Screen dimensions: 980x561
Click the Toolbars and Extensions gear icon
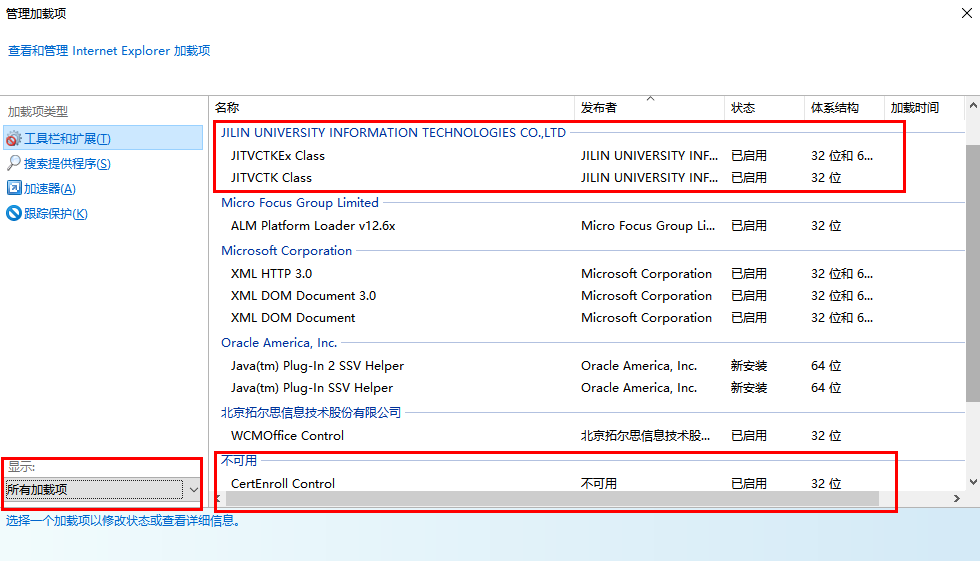[13, 138]
